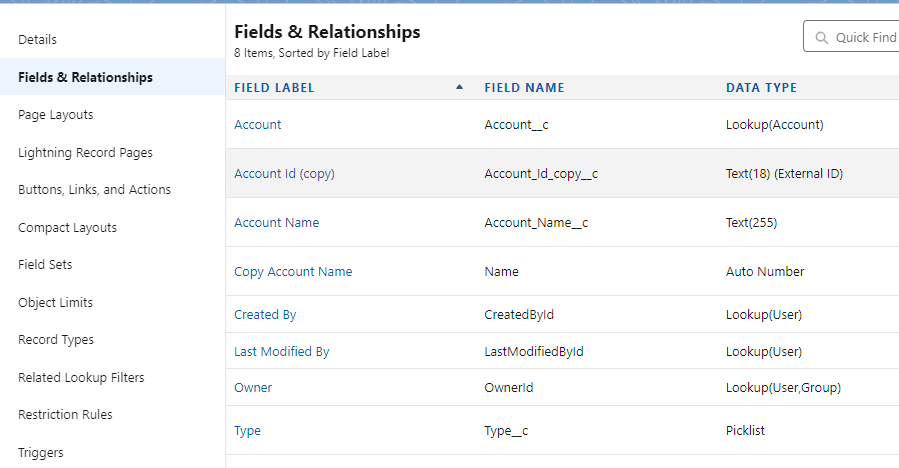The height and width of the screenshot is (468, 899).
Task: Toggle the Field Label sort arrow
Action: [x=459, y=87]
